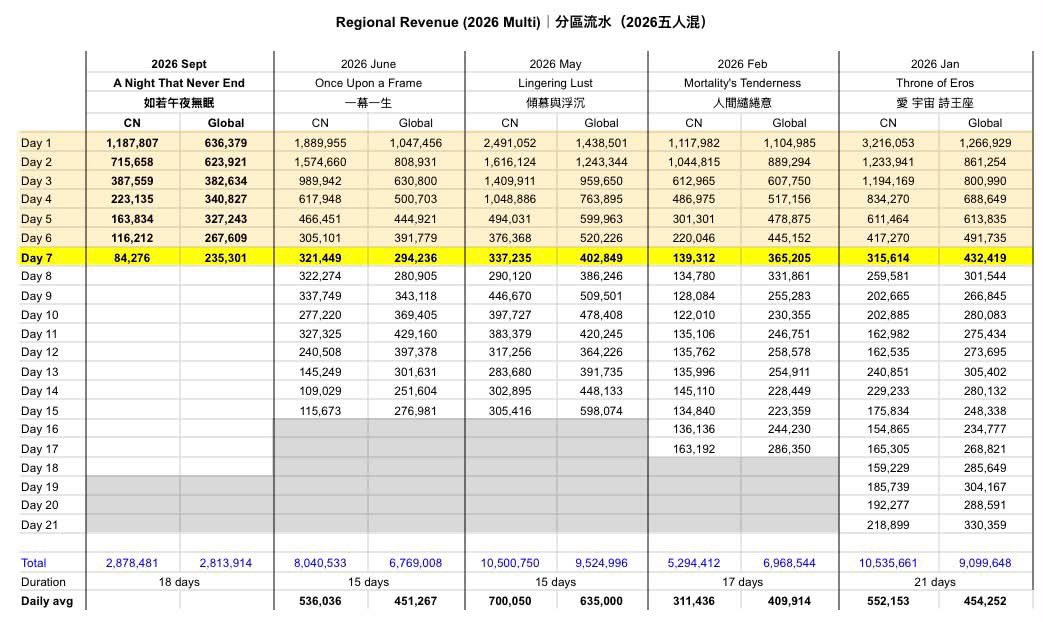Select the Day 7 cell "432,419"
The image size is (1043, 622).
click(x=984, y=258)
